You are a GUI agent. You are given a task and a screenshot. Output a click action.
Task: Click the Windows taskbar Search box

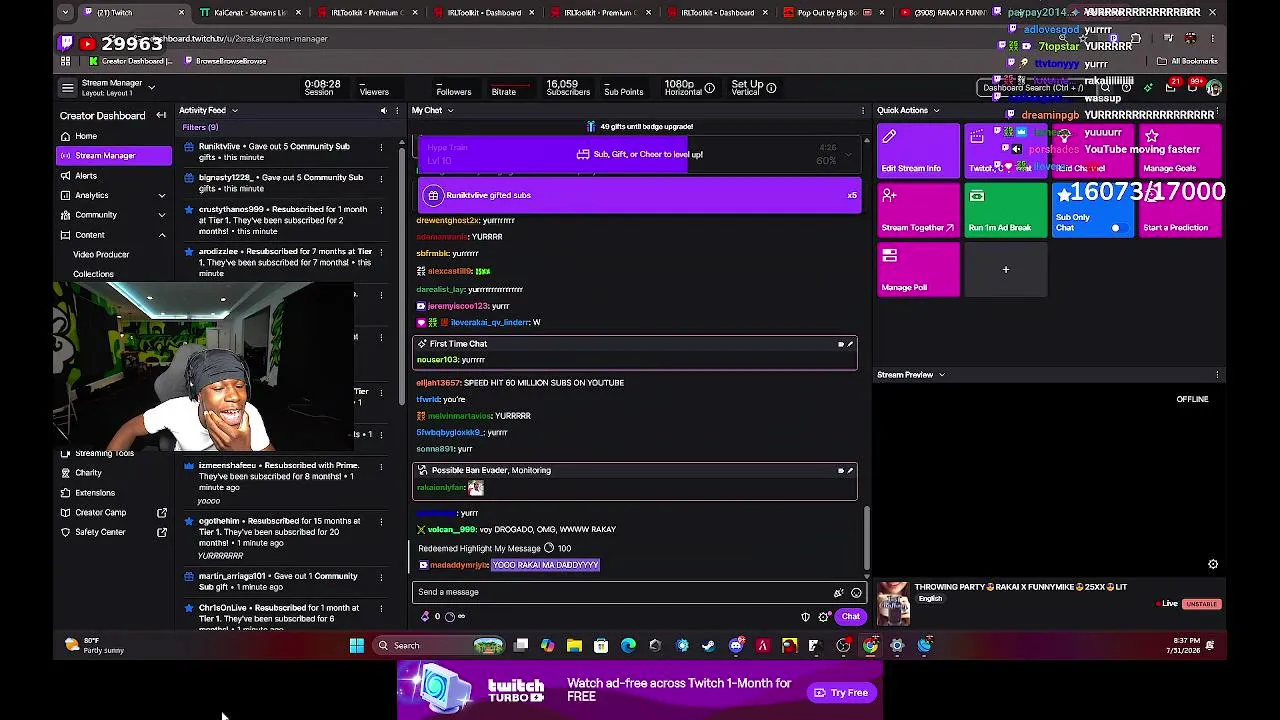coord(438,646)
